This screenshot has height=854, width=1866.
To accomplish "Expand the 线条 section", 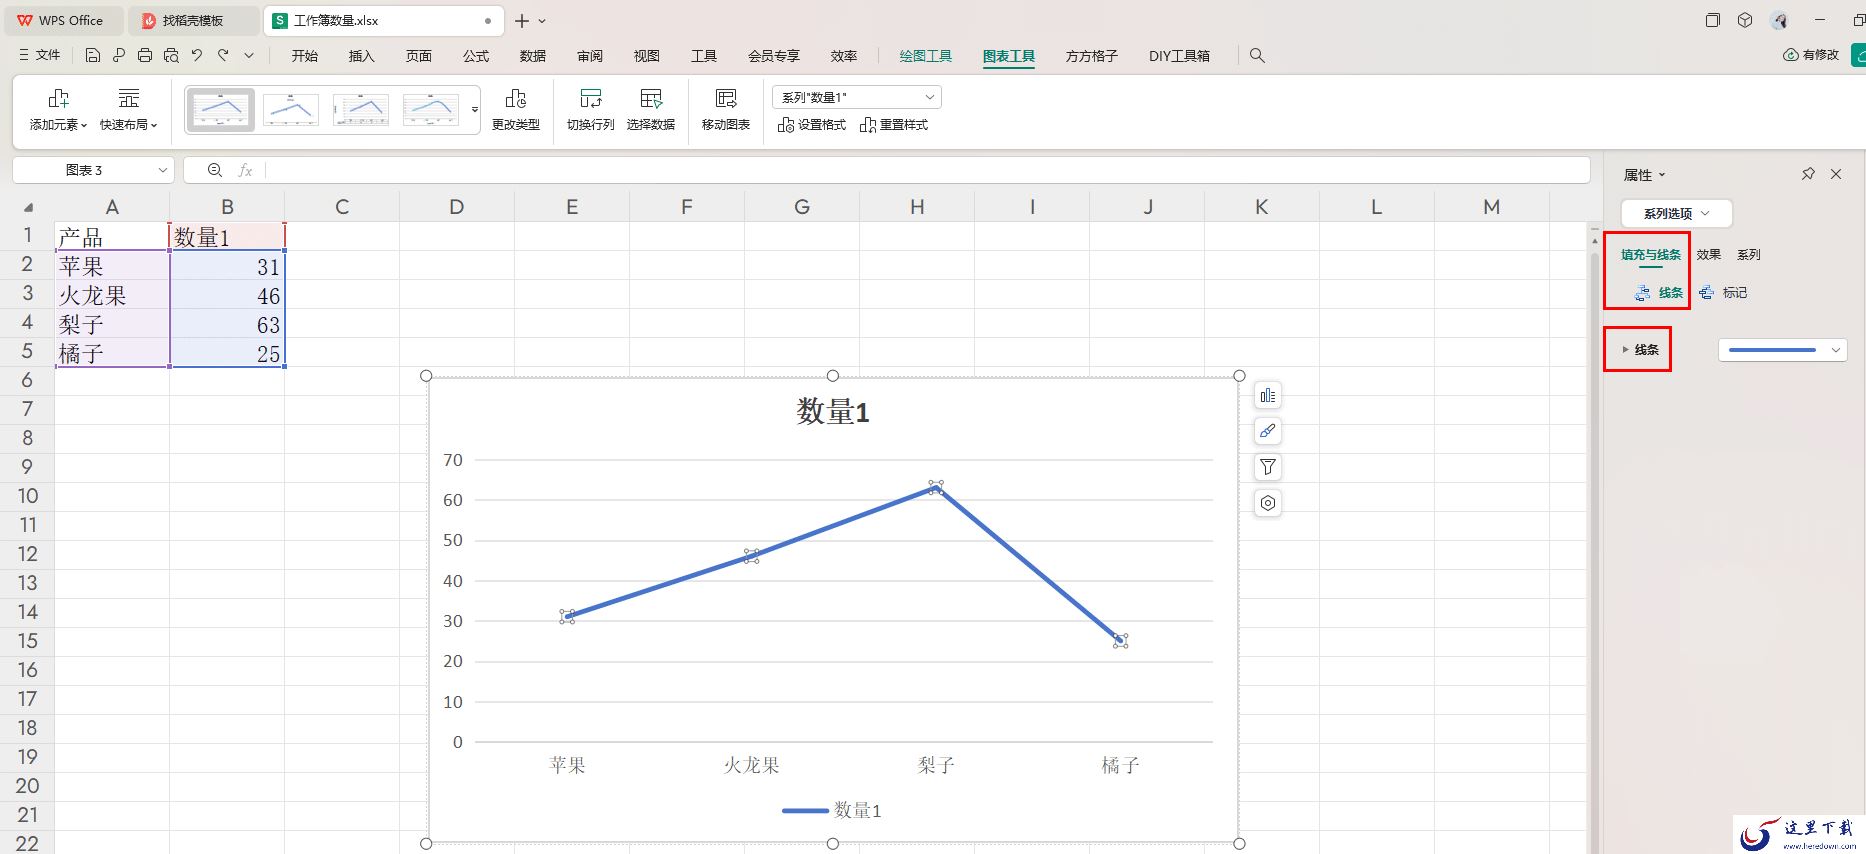I will click(1640, 350).
